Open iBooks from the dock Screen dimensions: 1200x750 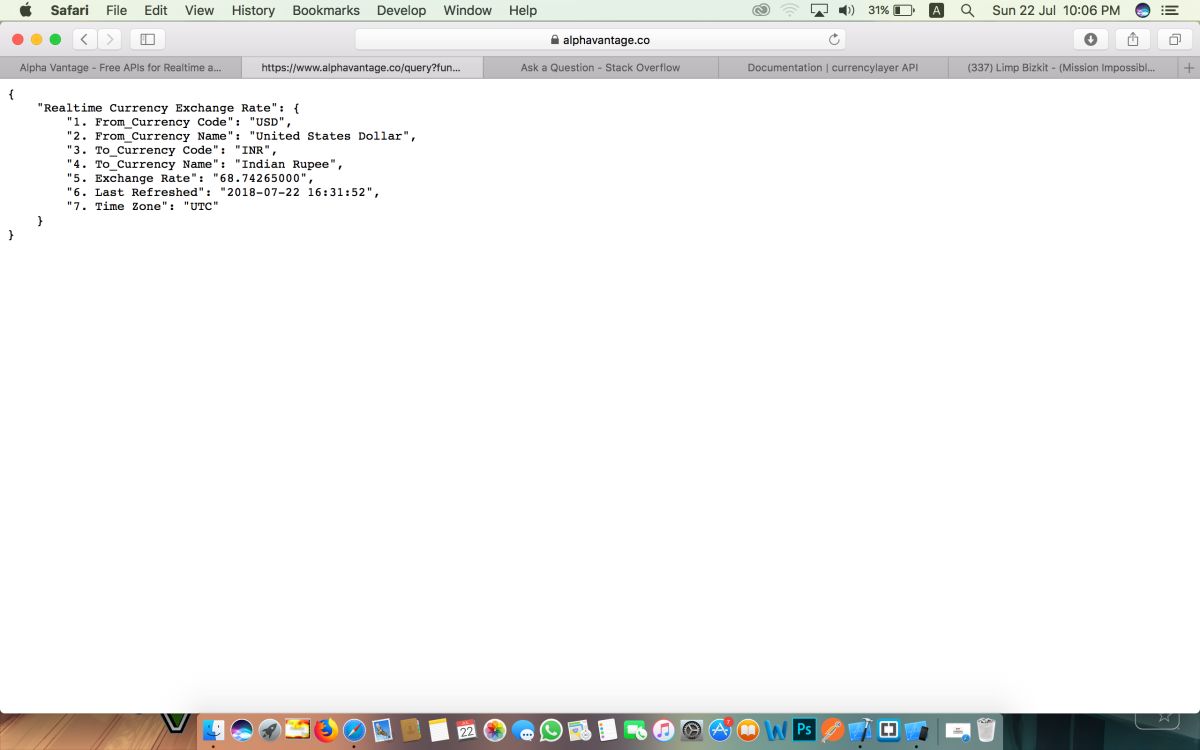point(748,730)
